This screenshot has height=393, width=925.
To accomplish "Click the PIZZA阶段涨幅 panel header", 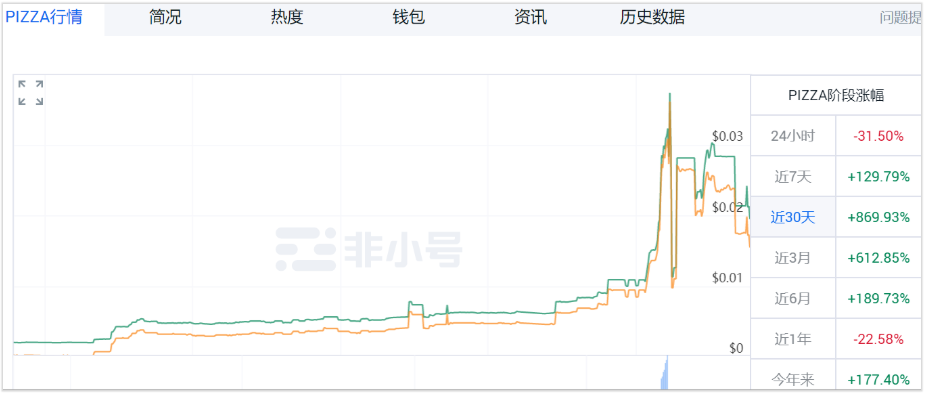I will pos(836,95).
